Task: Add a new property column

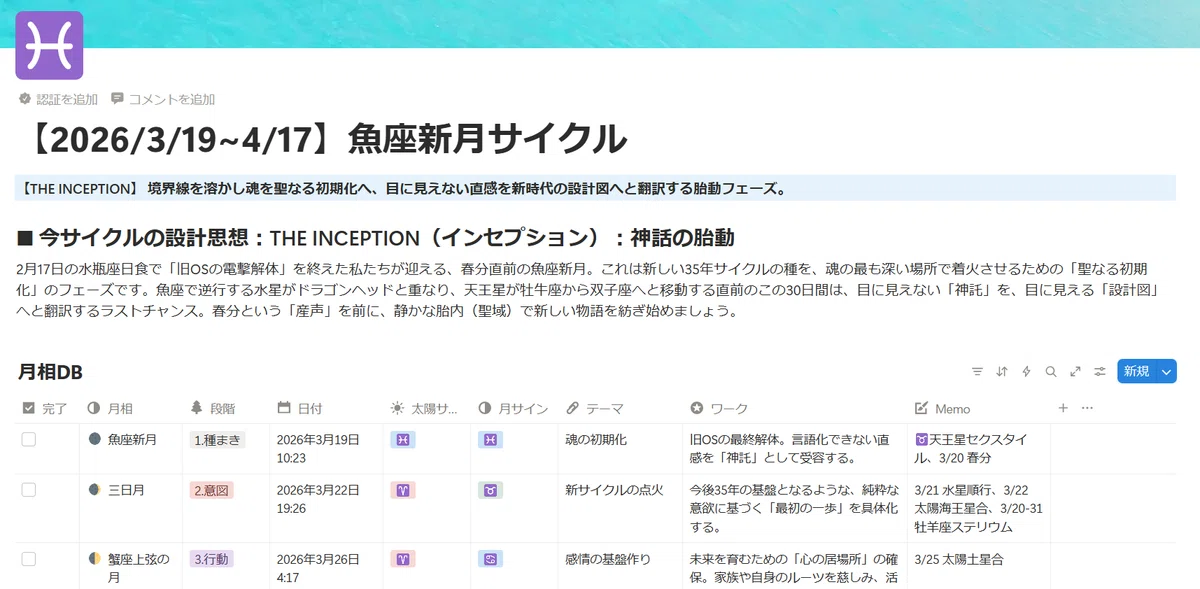Action: (x=1063, y=408)
